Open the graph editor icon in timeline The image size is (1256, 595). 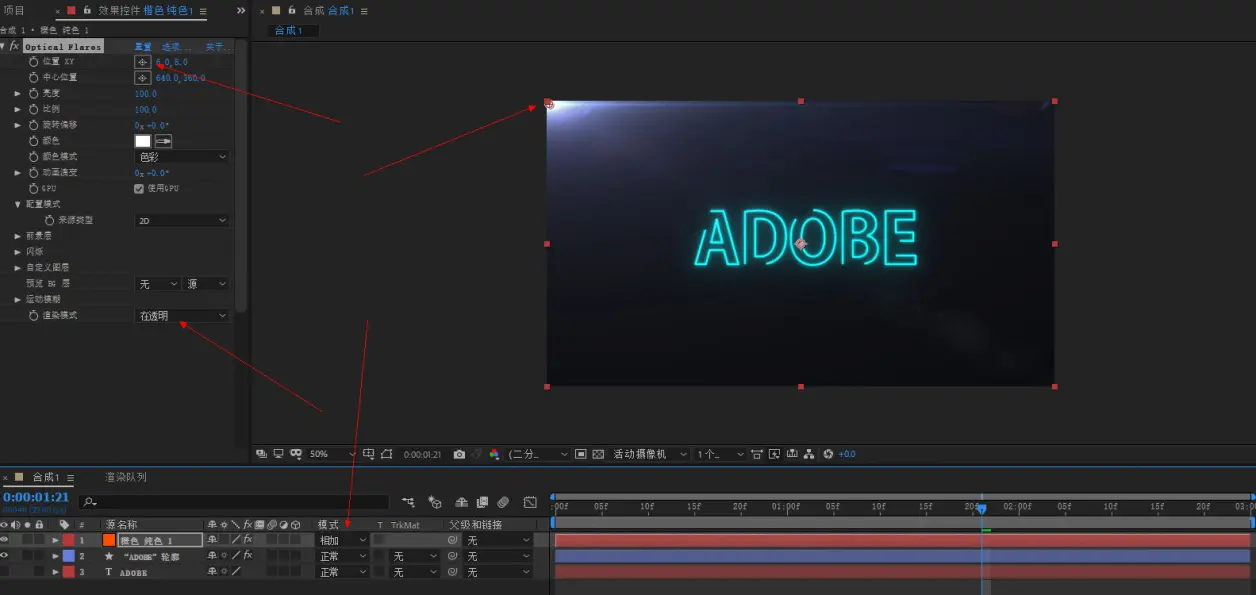[530, 502]
